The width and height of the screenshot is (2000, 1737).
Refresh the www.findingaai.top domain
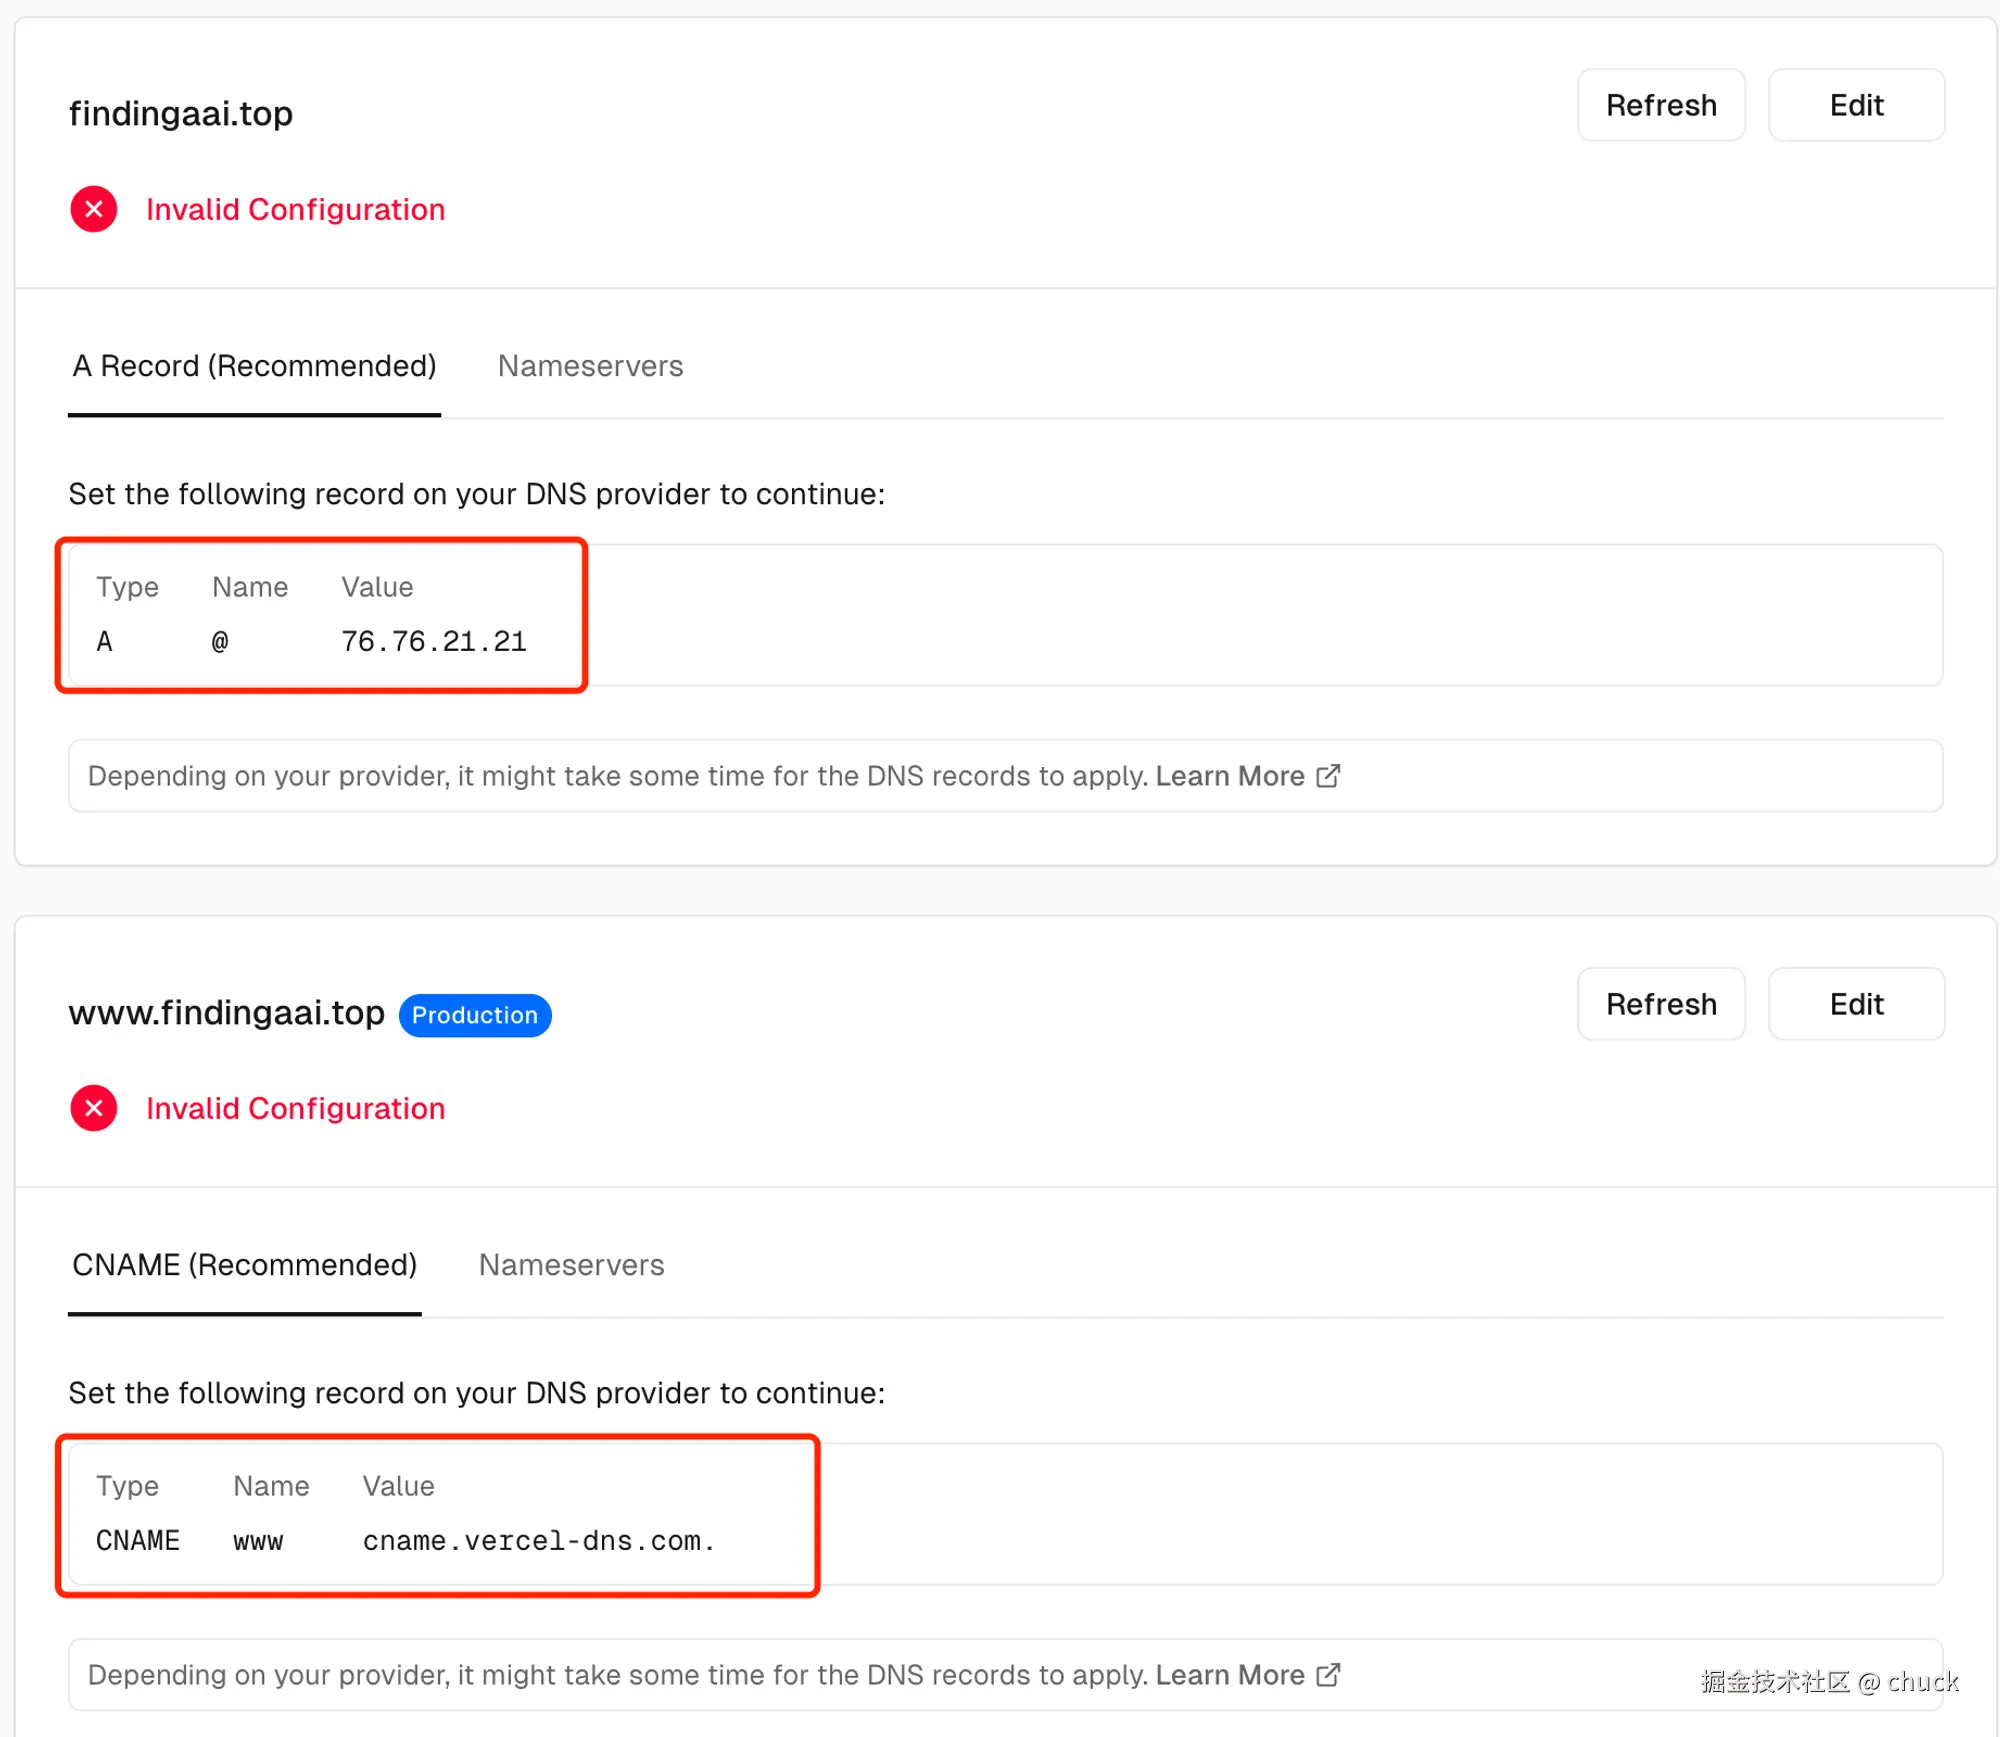[1660, 1004]
